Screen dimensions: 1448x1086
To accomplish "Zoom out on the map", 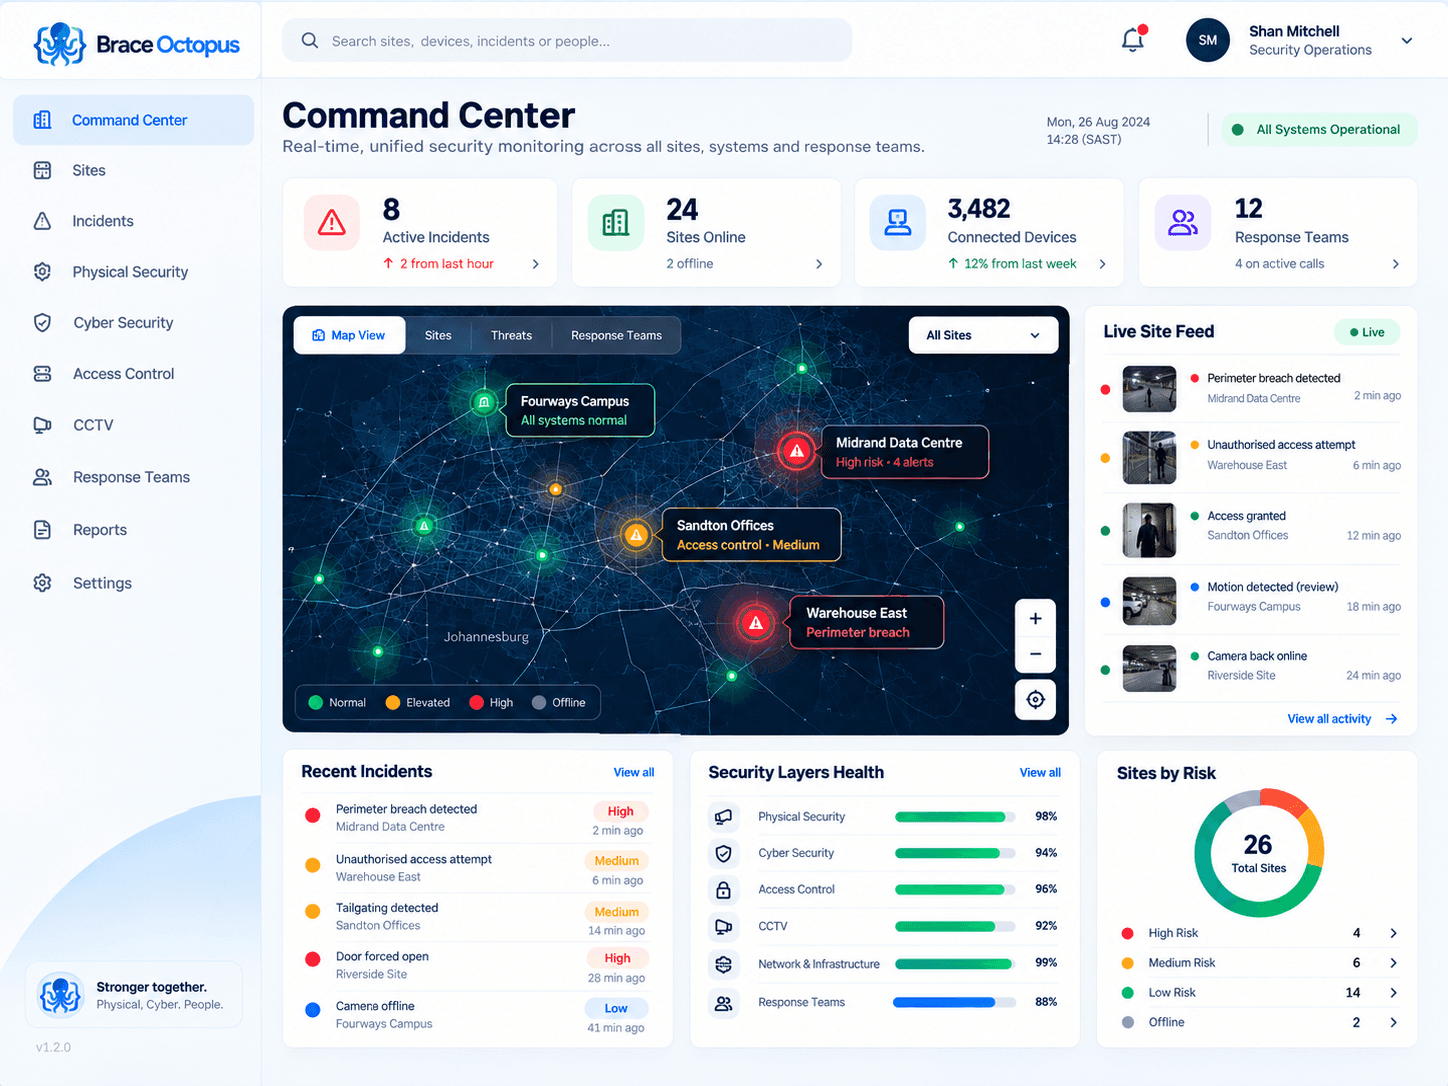I will [1035, 654].
